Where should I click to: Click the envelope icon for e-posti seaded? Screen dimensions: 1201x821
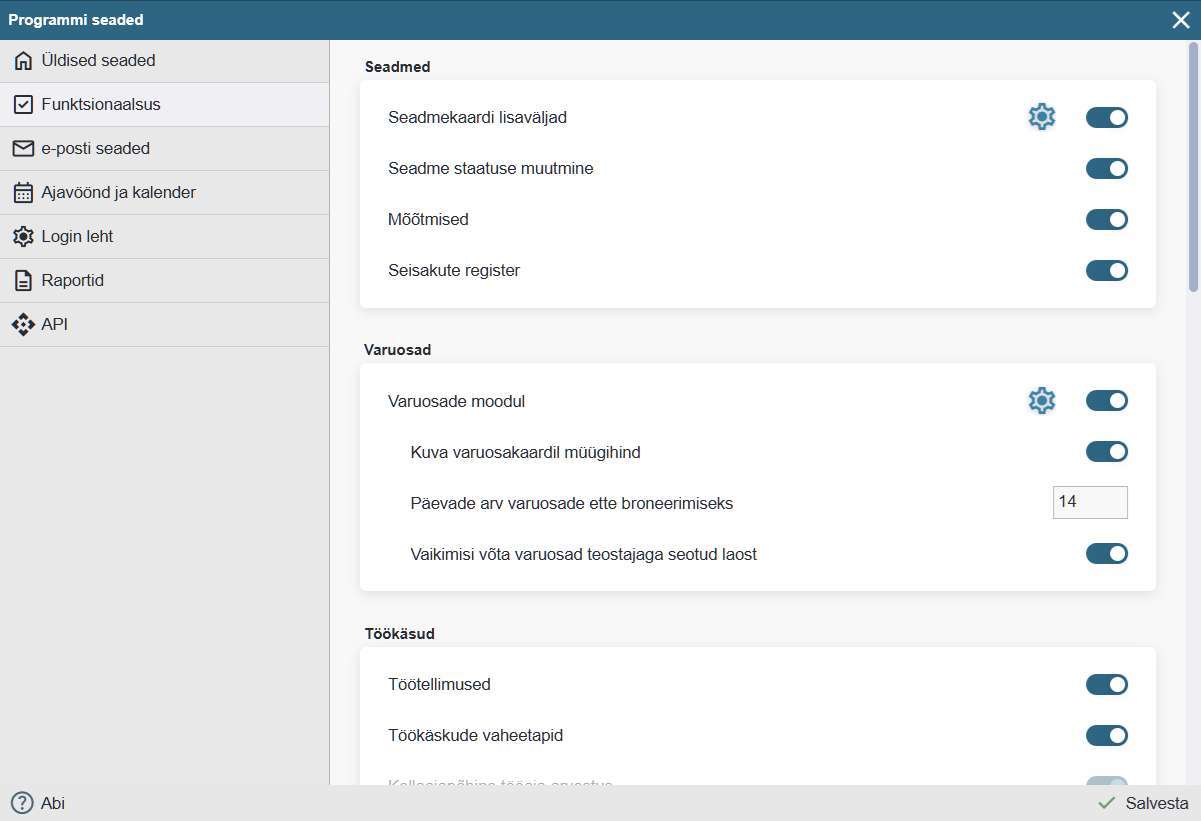point(23,149)
